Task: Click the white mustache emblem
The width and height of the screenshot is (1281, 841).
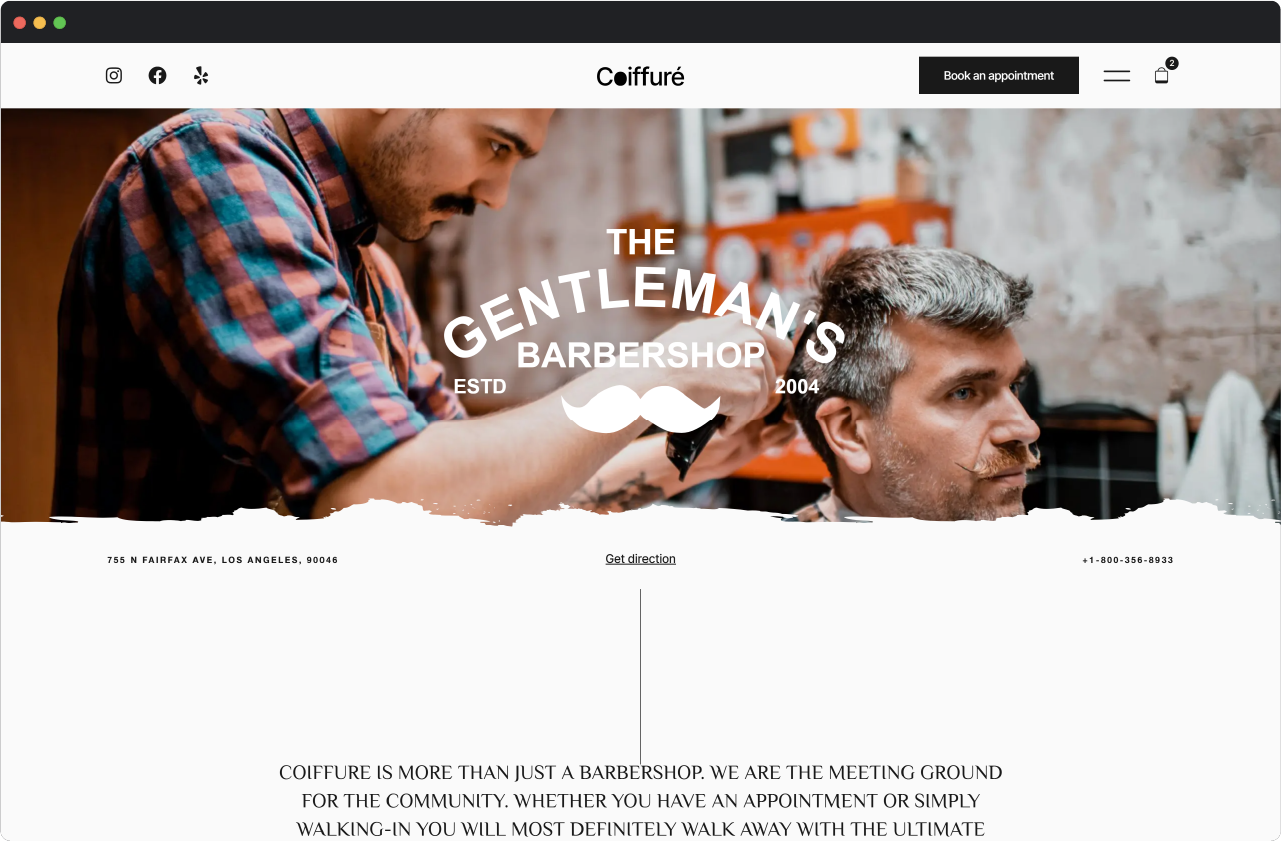Action: [641, 409]
